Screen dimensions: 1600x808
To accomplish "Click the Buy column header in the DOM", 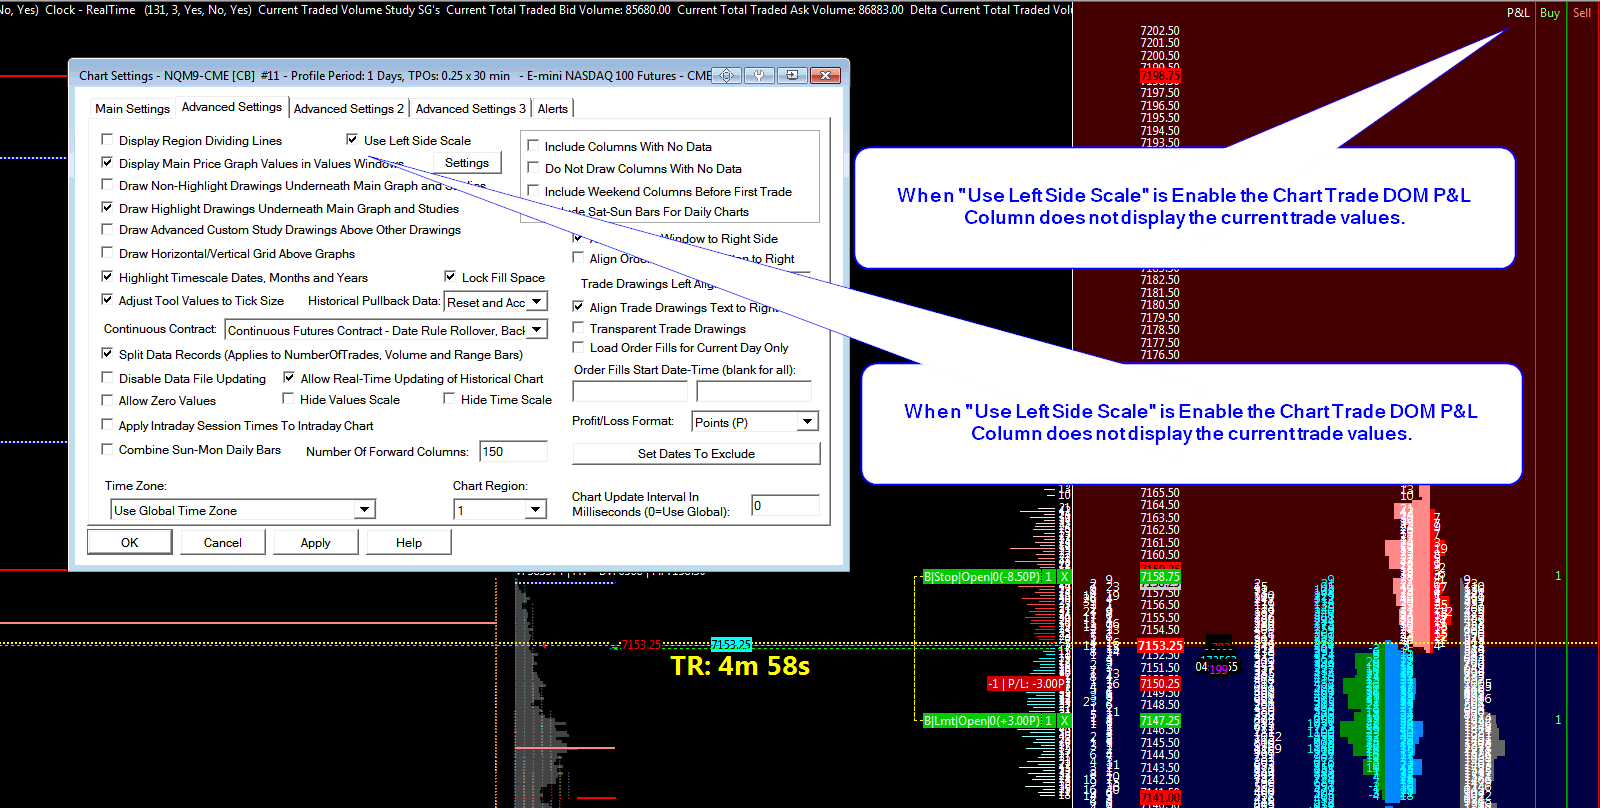I will (1550, 13).
